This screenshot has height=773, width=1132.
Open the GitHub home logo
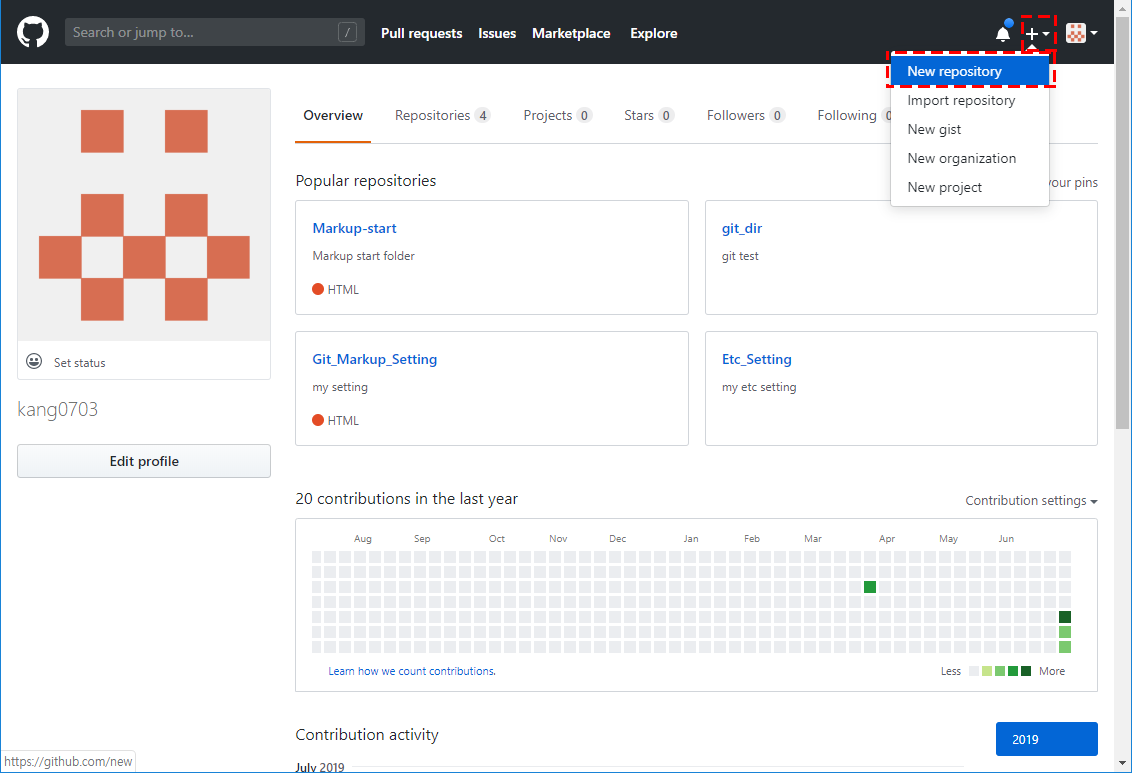tap(32, 32)
